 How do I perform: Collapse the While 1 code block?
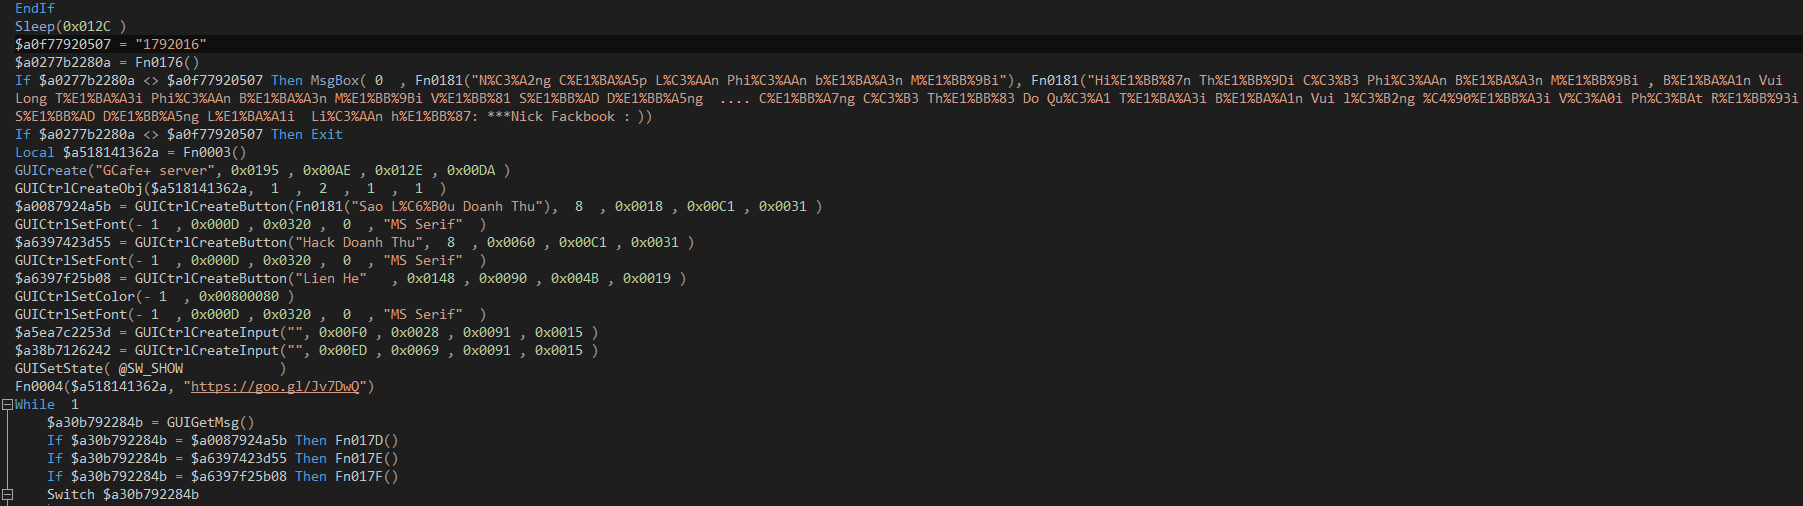point(7,405)
